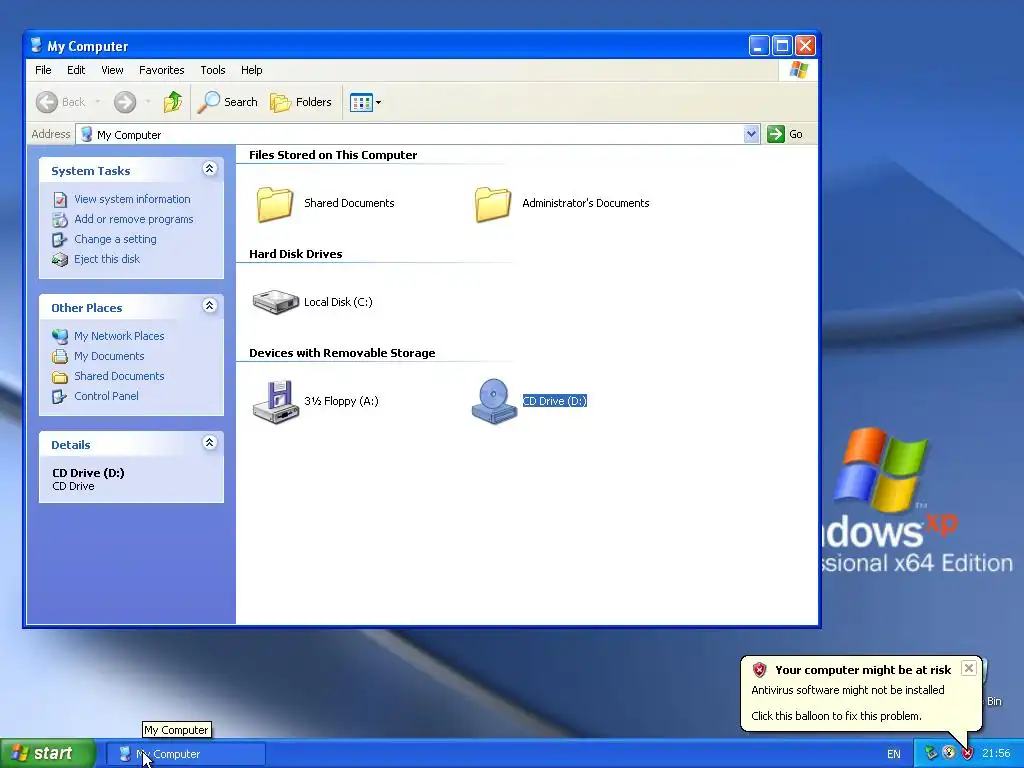Close the antivirus warning balloon
The image size is (1024, 768).
pos(968,668)
